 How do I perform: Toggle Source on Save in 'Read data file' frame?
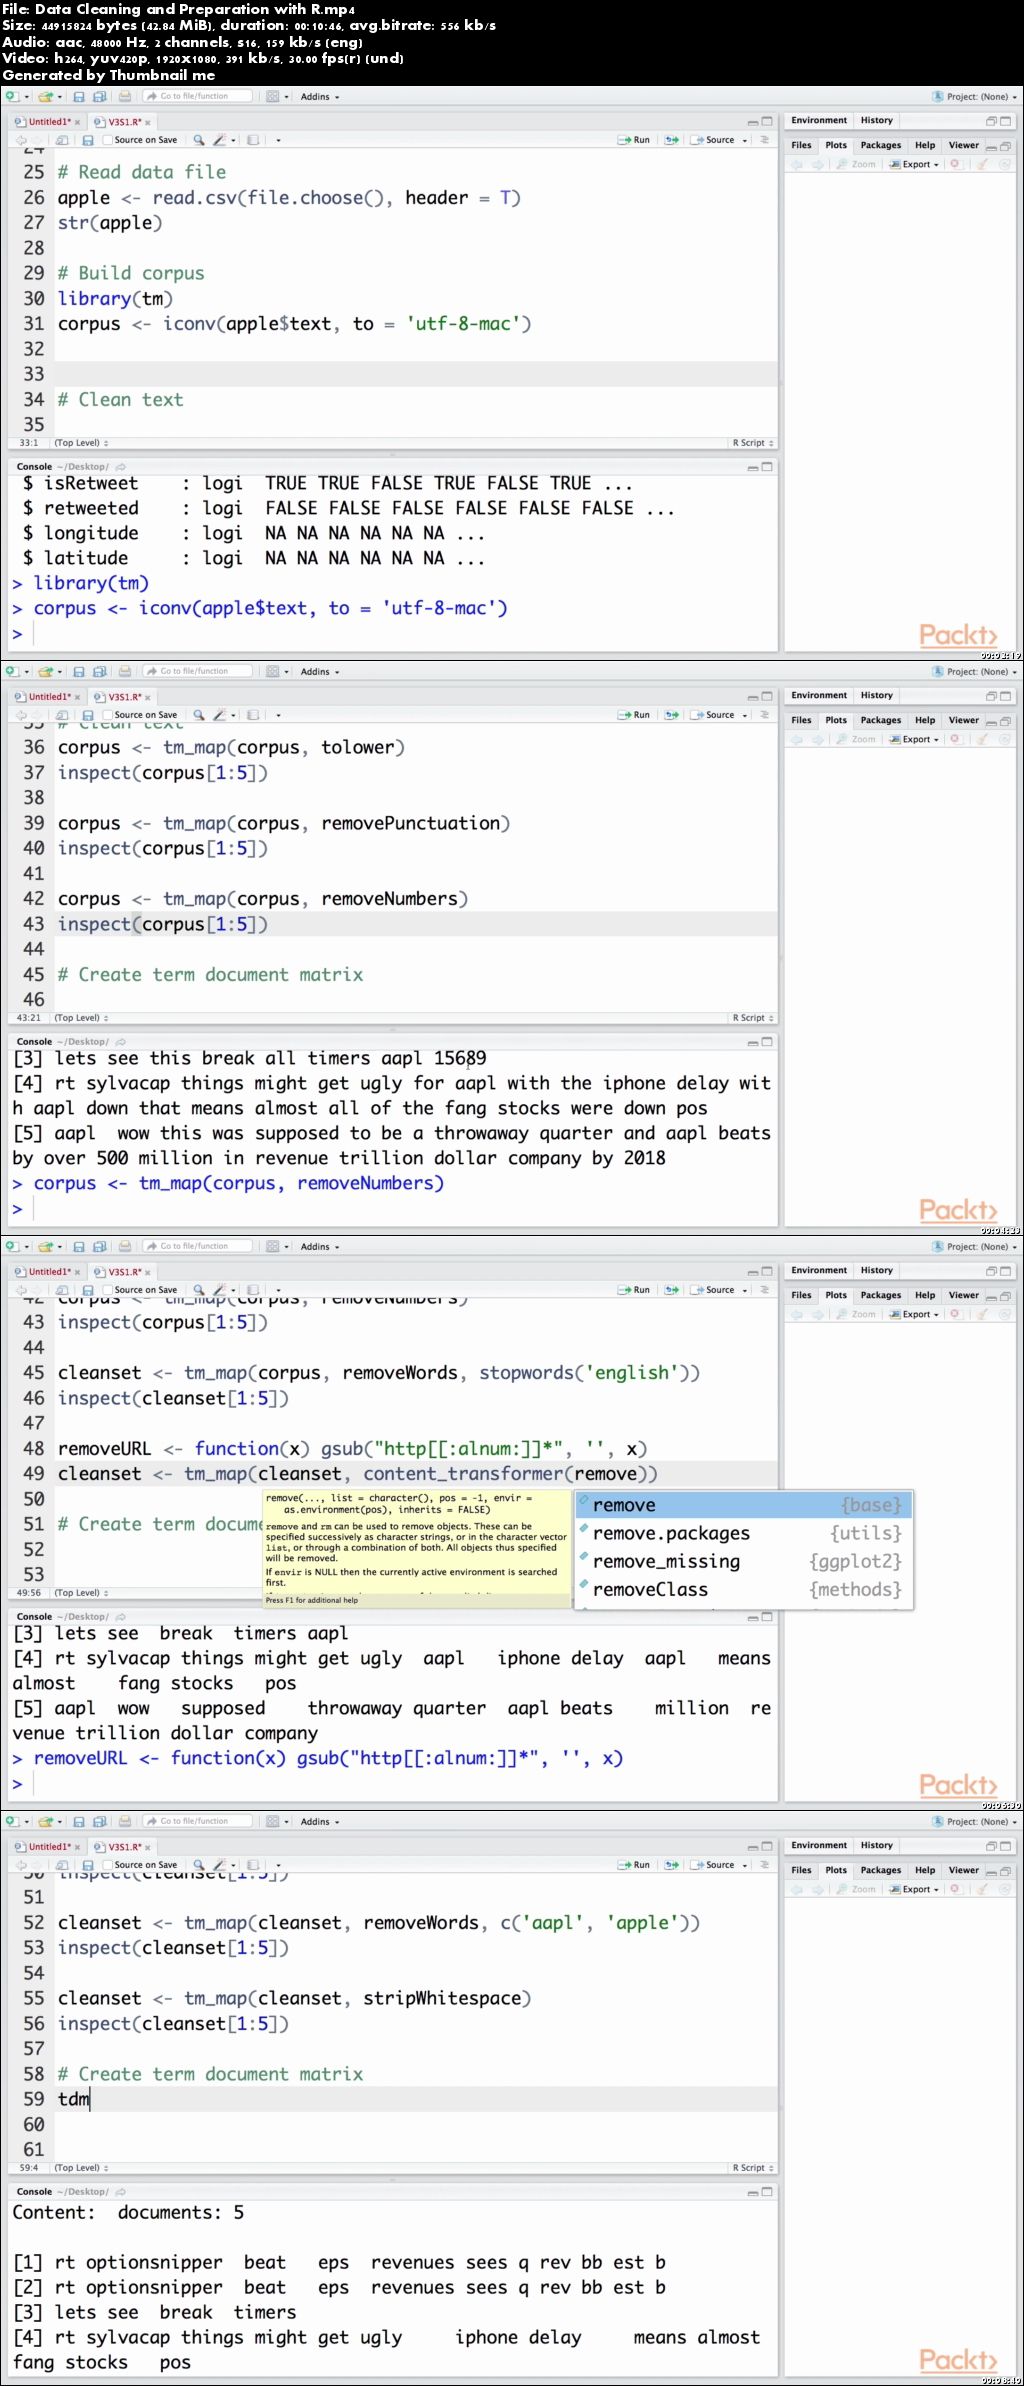coord(107,140)
